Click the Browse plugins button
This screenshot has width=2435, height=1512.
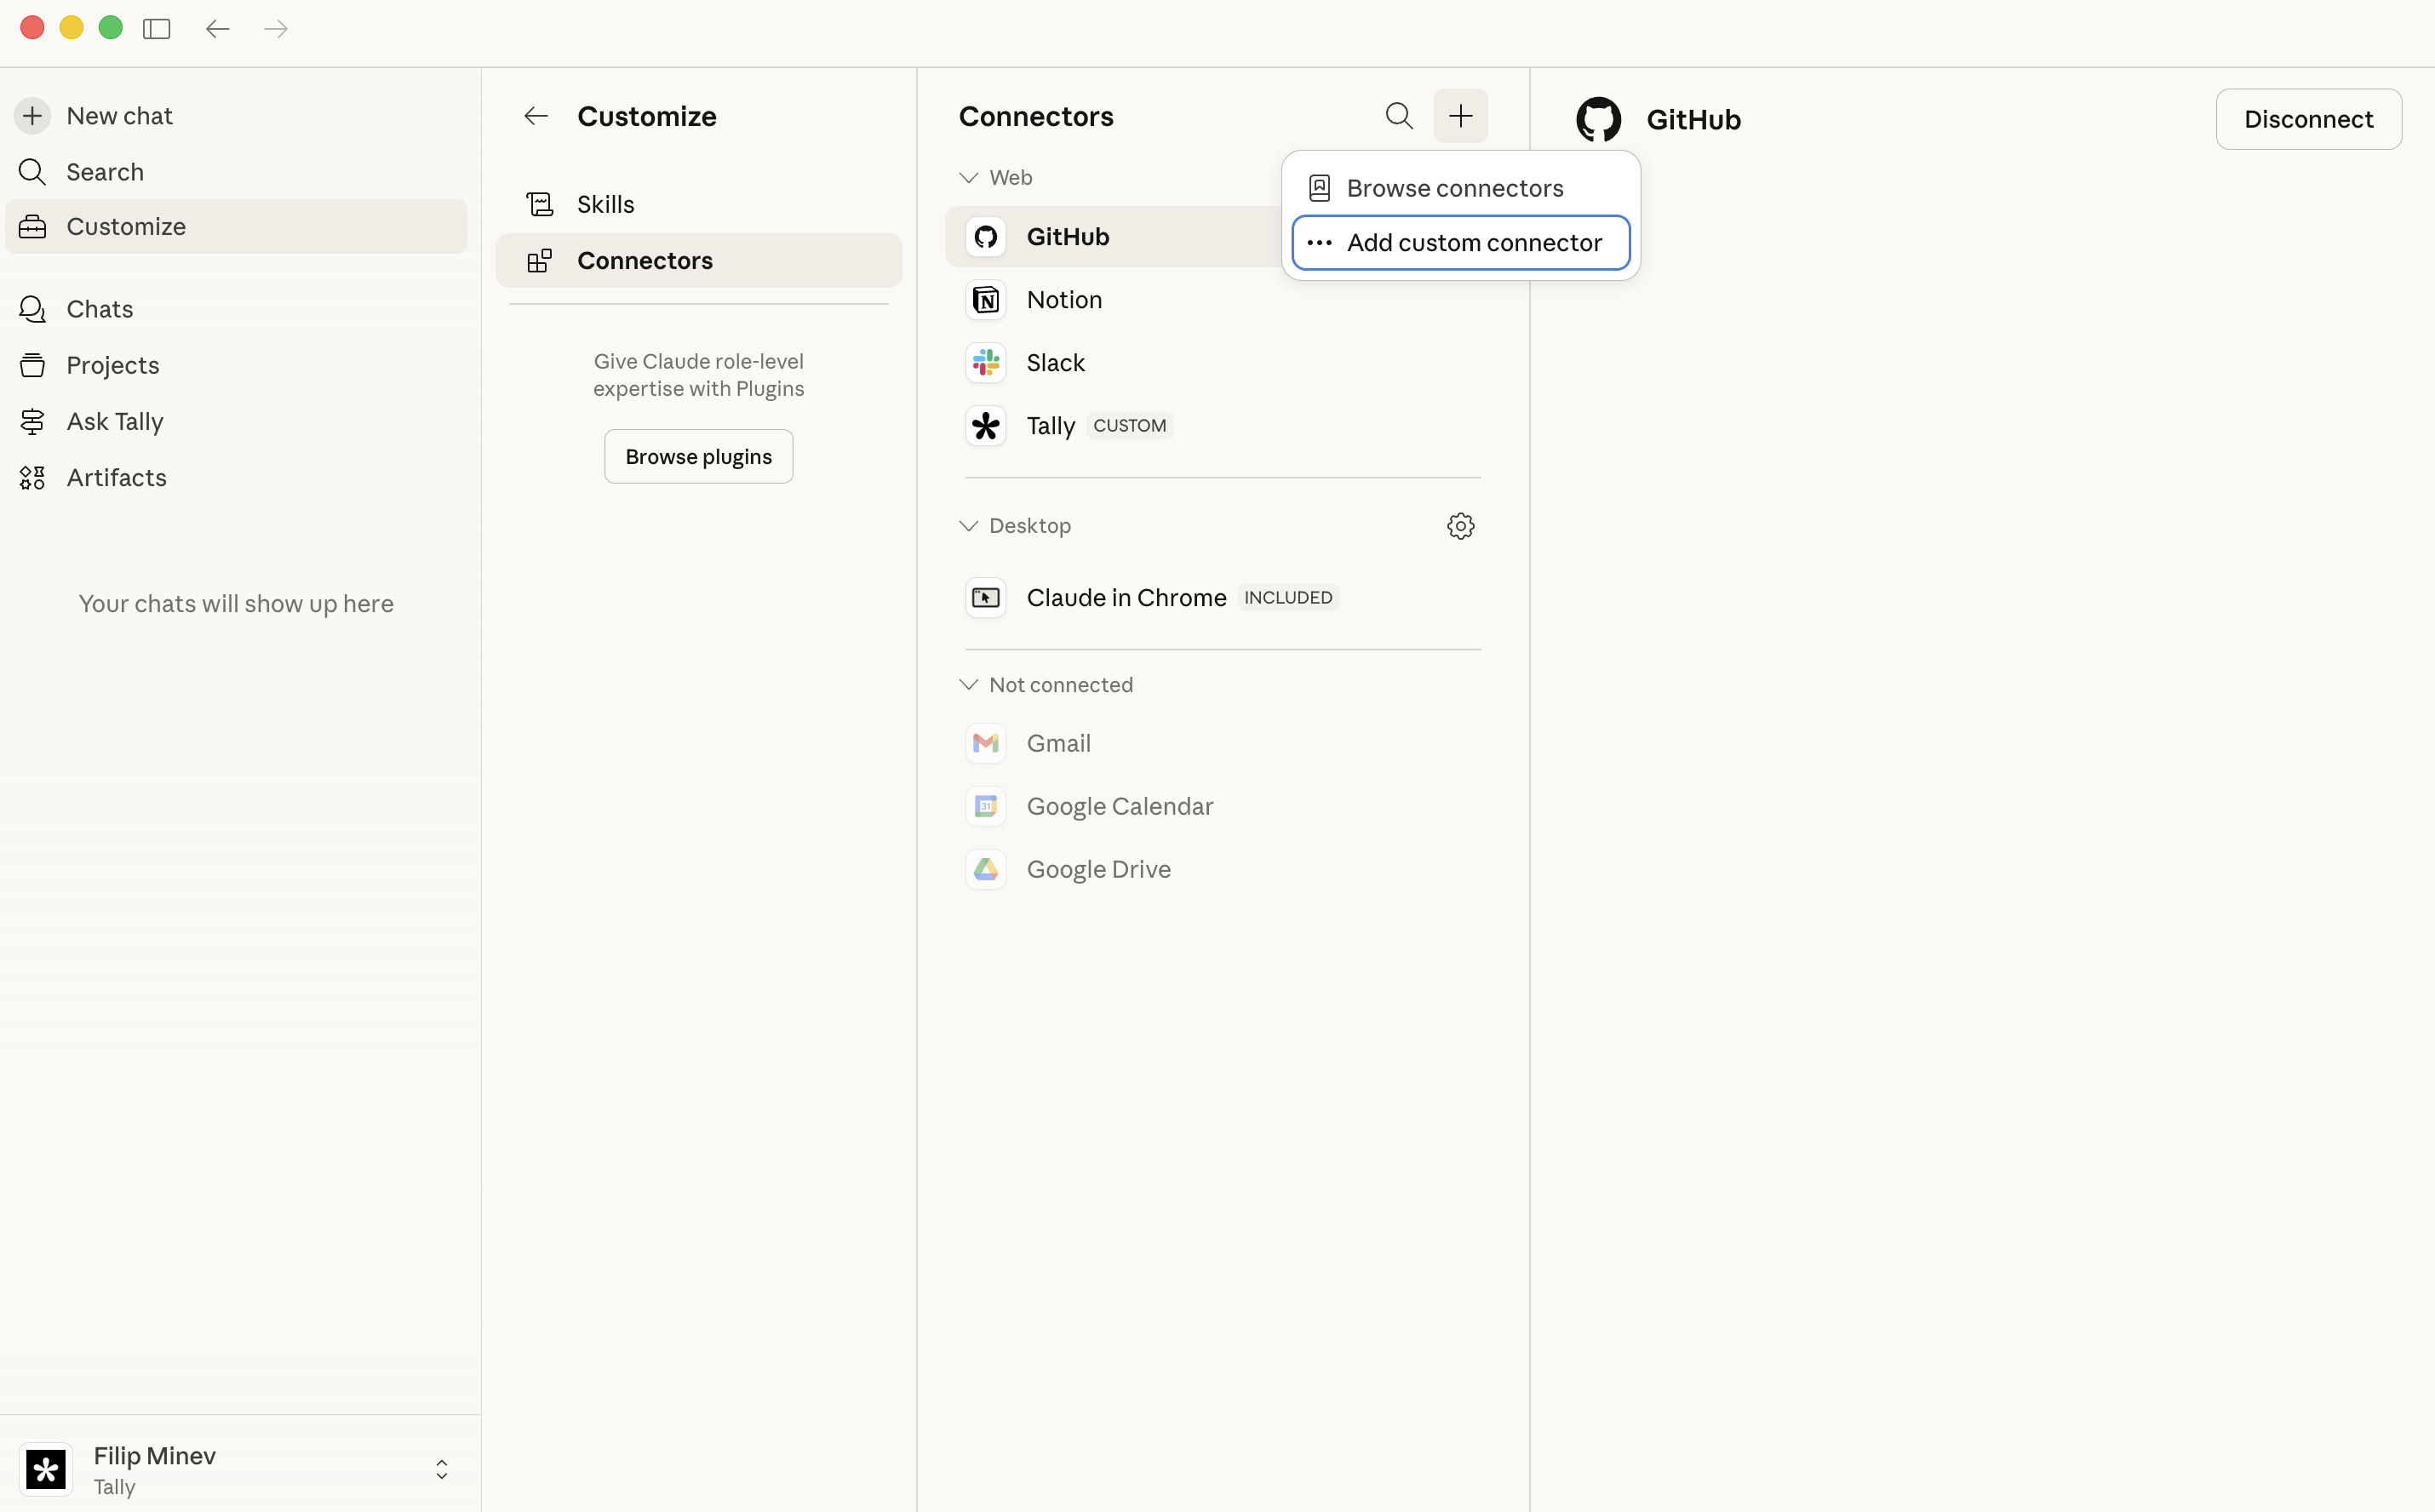coord(699,457)
